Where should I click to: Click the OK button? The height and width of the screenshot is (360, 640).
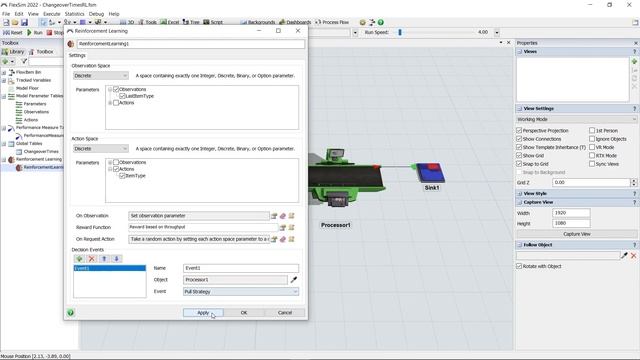click(x=244, y=313)
